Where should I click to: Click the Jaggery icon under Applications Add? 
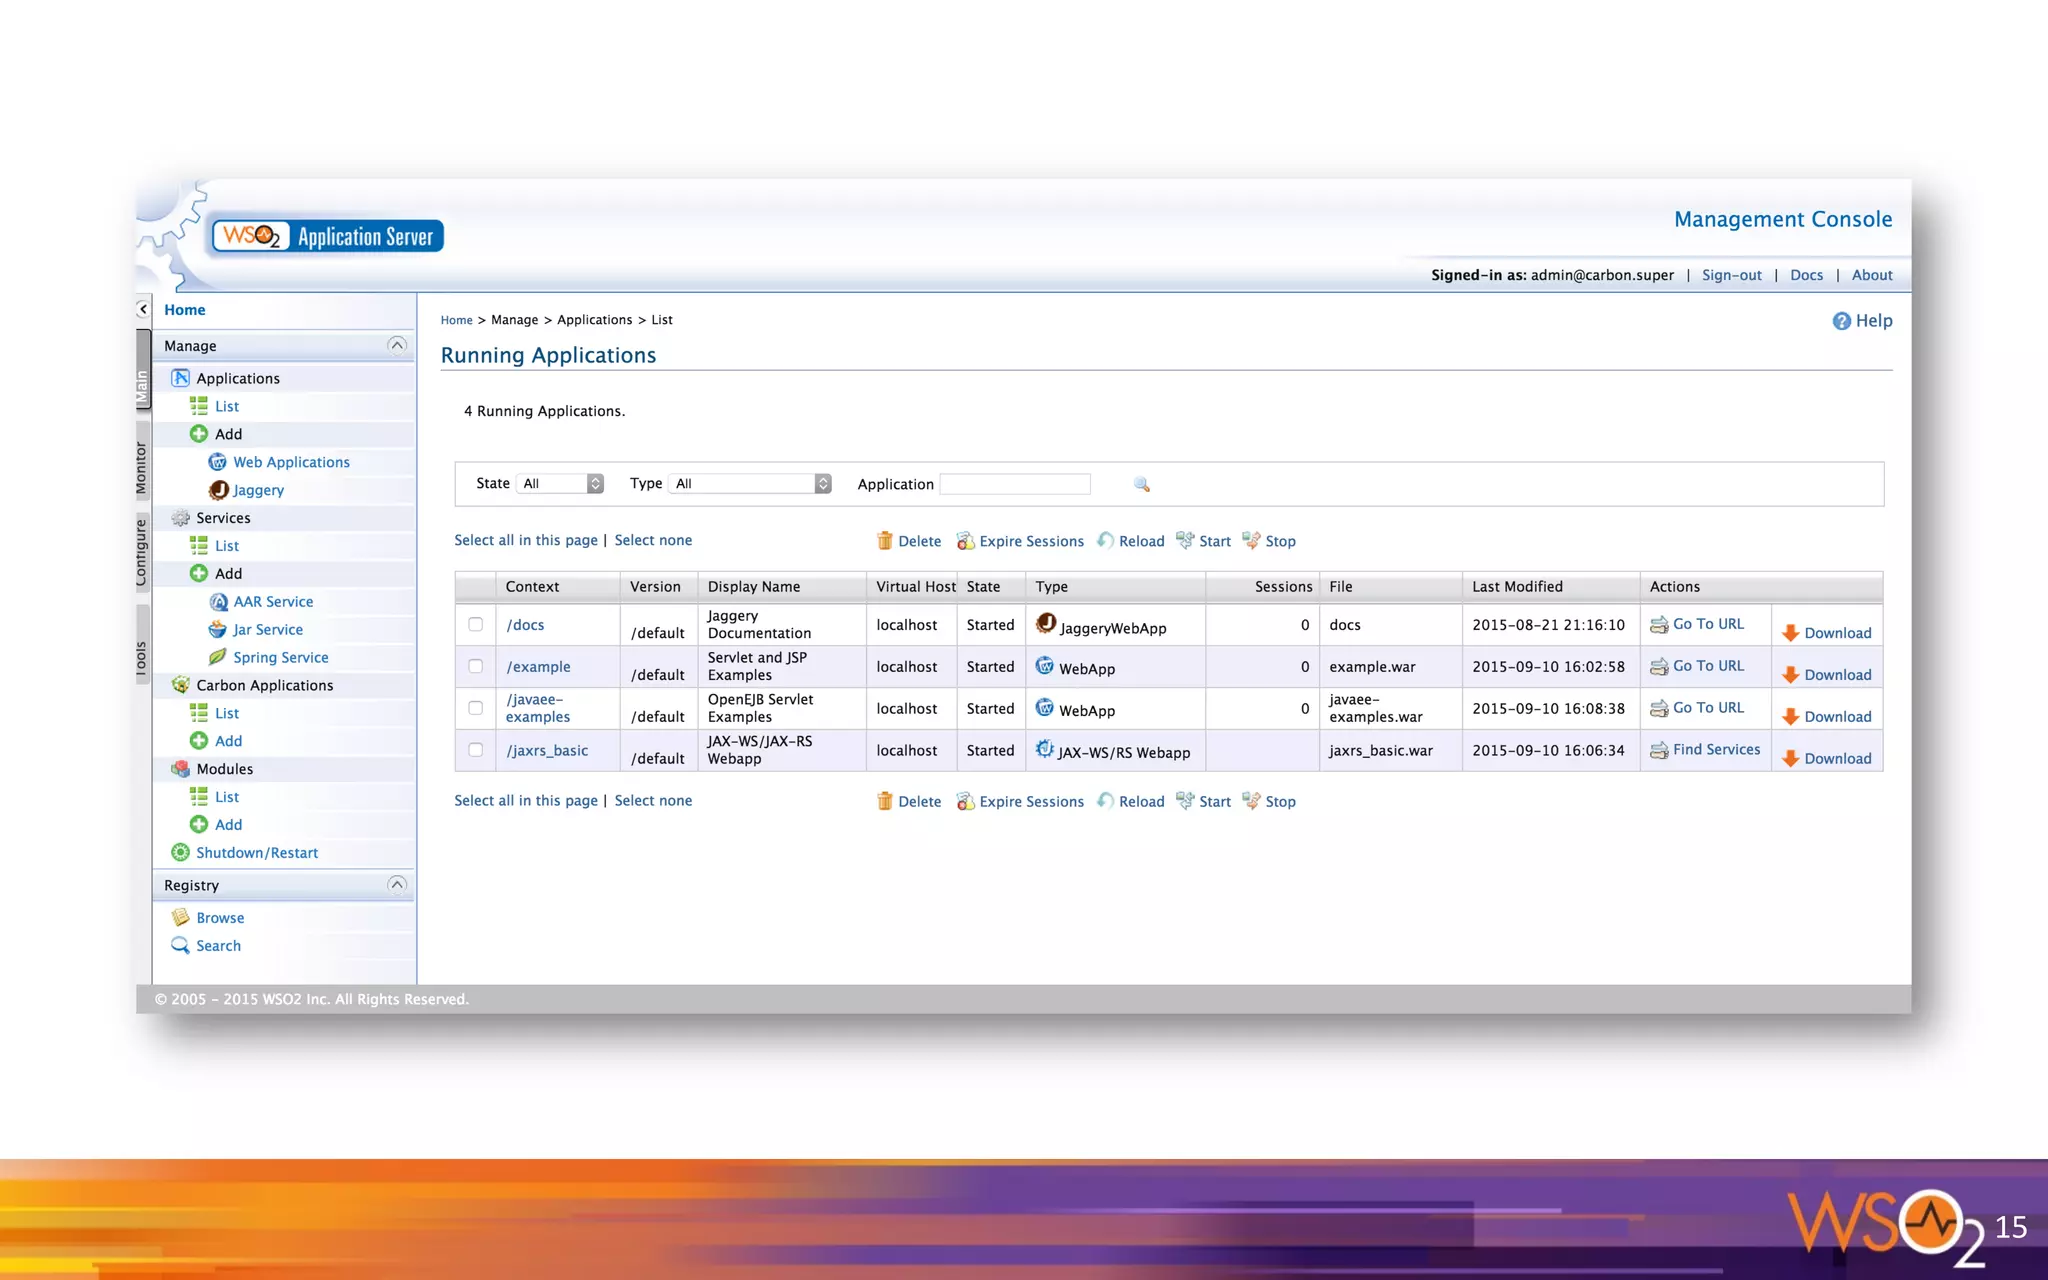[218, 490]
